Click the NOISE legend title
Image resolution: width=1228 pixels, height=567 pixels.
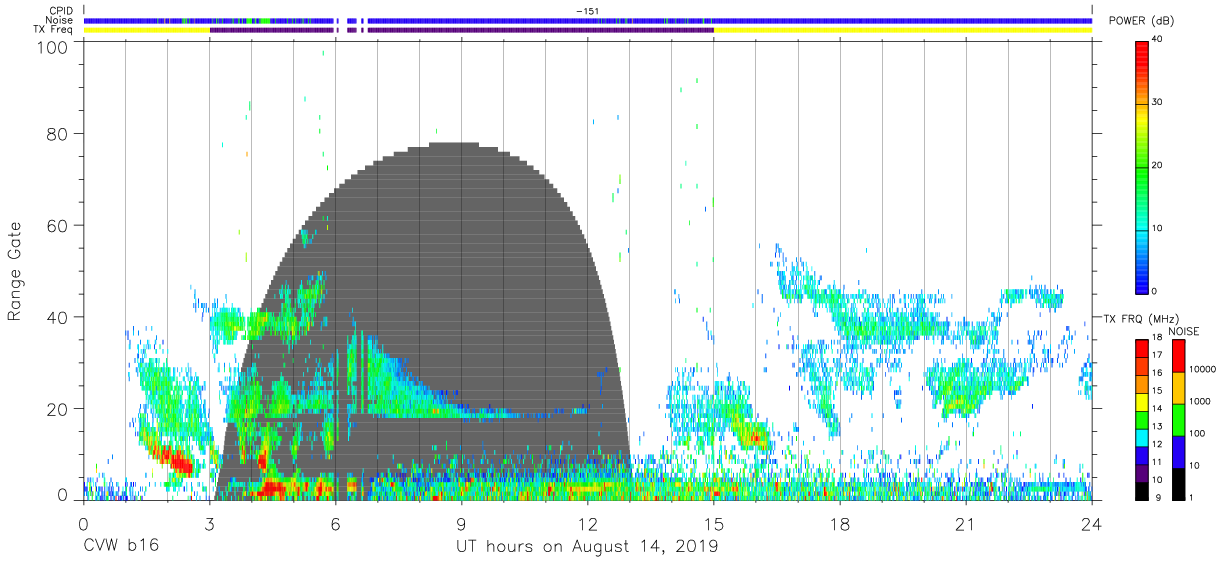pyautogui.click(x=1182, y=331)
